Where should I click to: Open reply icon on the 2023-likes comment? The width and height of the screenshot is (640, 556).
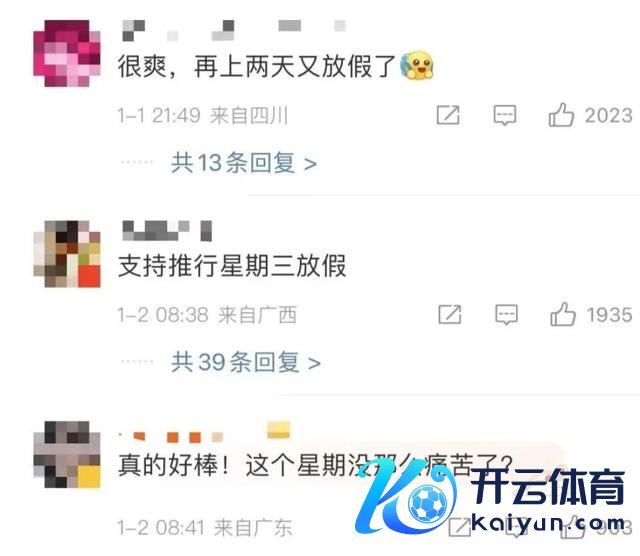coord(505,116)
